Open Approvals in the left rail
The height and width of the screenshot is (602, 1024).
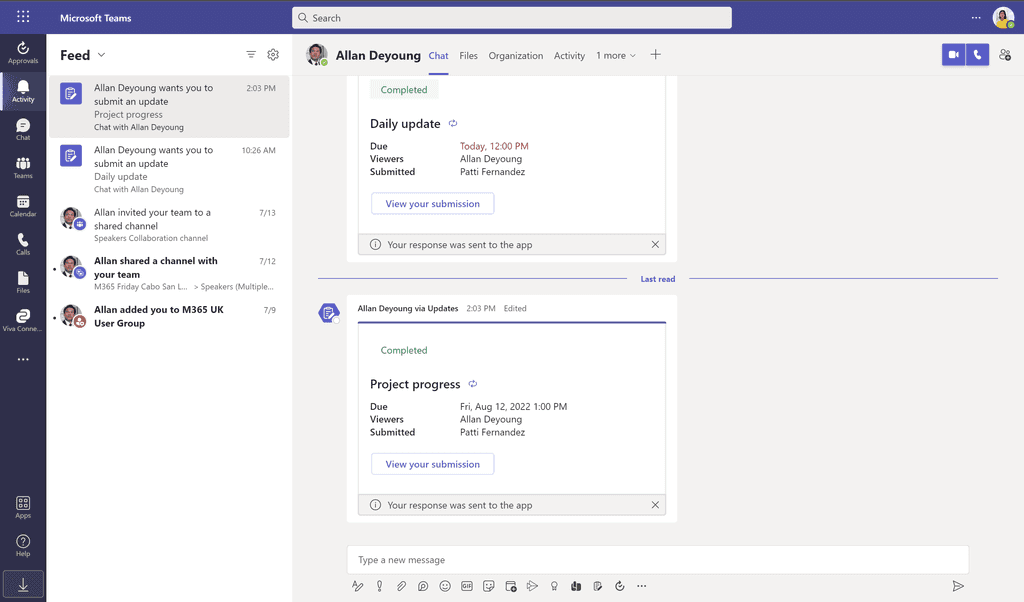[x=23, y=52]
